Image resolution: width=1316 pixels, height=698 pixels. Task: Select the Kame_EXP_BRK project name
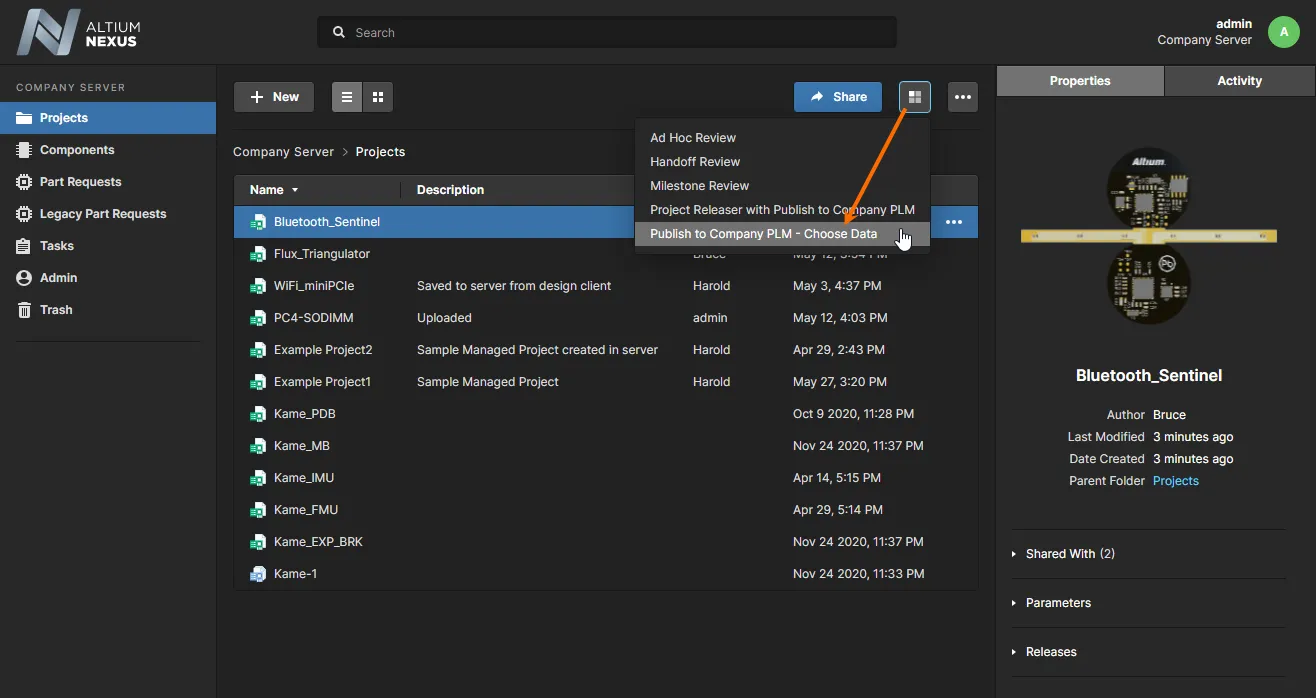point(318,542)
